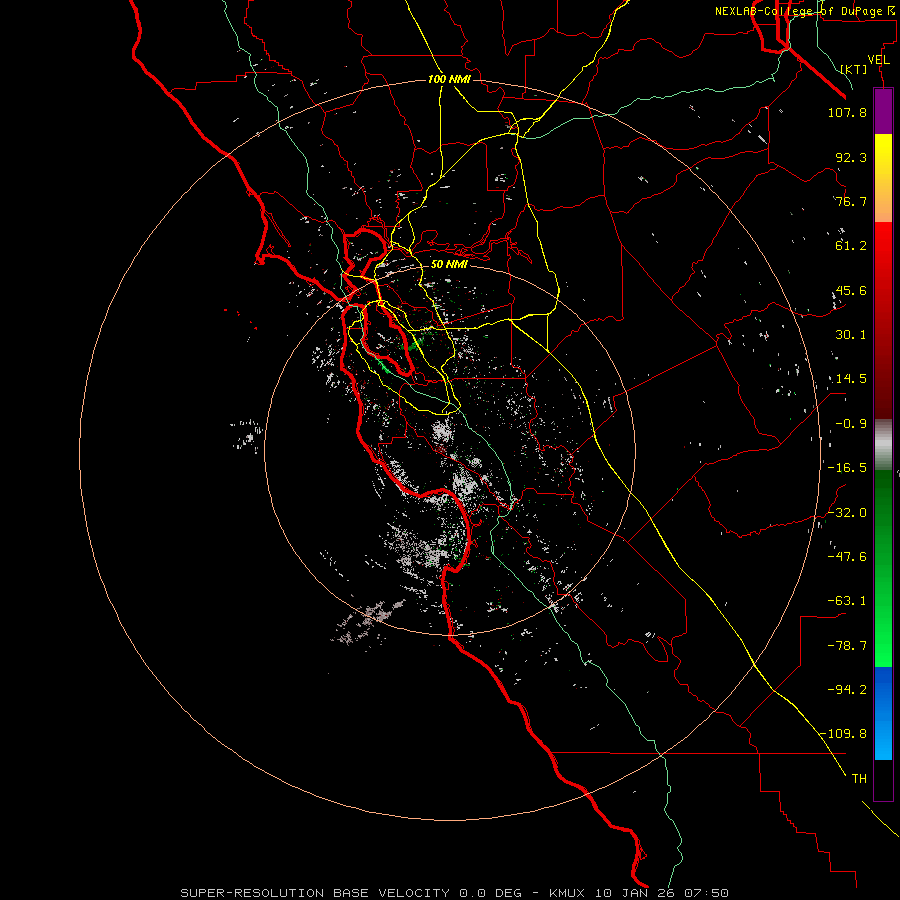
Task: Click the -32.0 velocity scale value
Action: (x=847, y=513)
